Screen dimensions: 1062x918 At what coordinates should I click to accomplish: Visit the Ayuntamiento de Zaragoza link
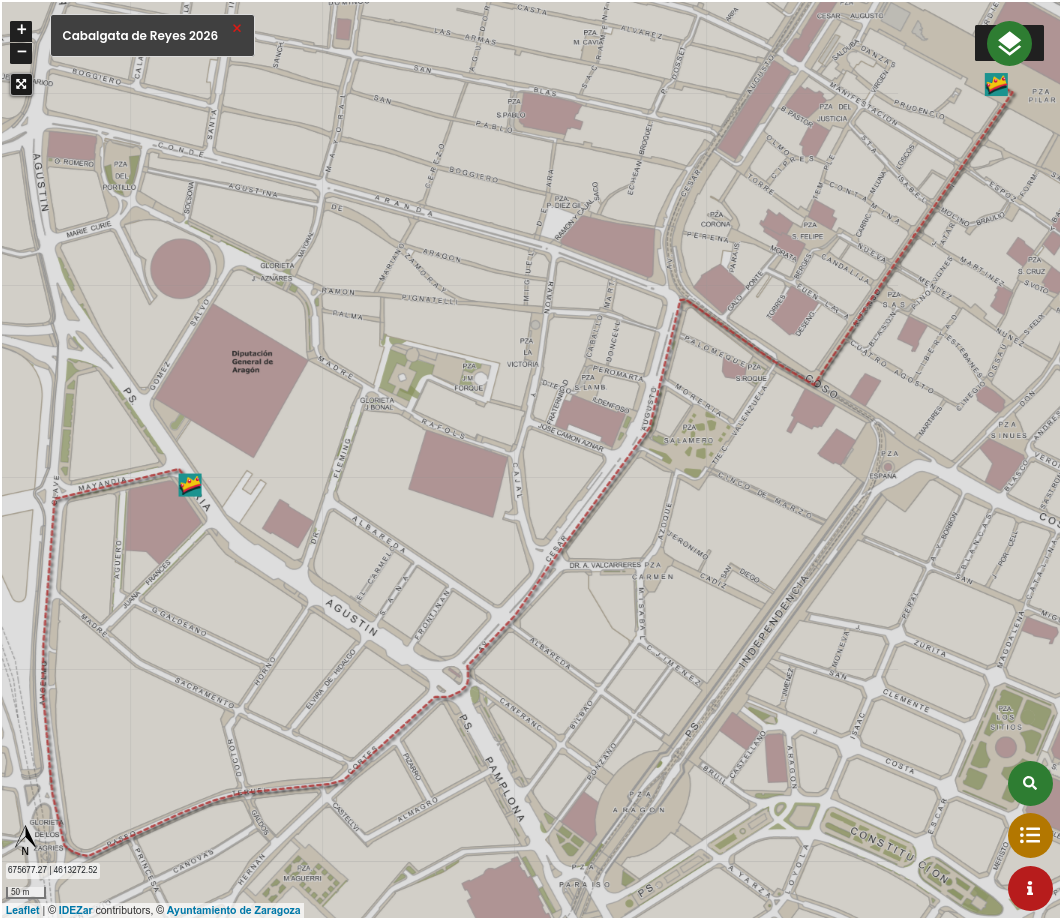point(233,910)
